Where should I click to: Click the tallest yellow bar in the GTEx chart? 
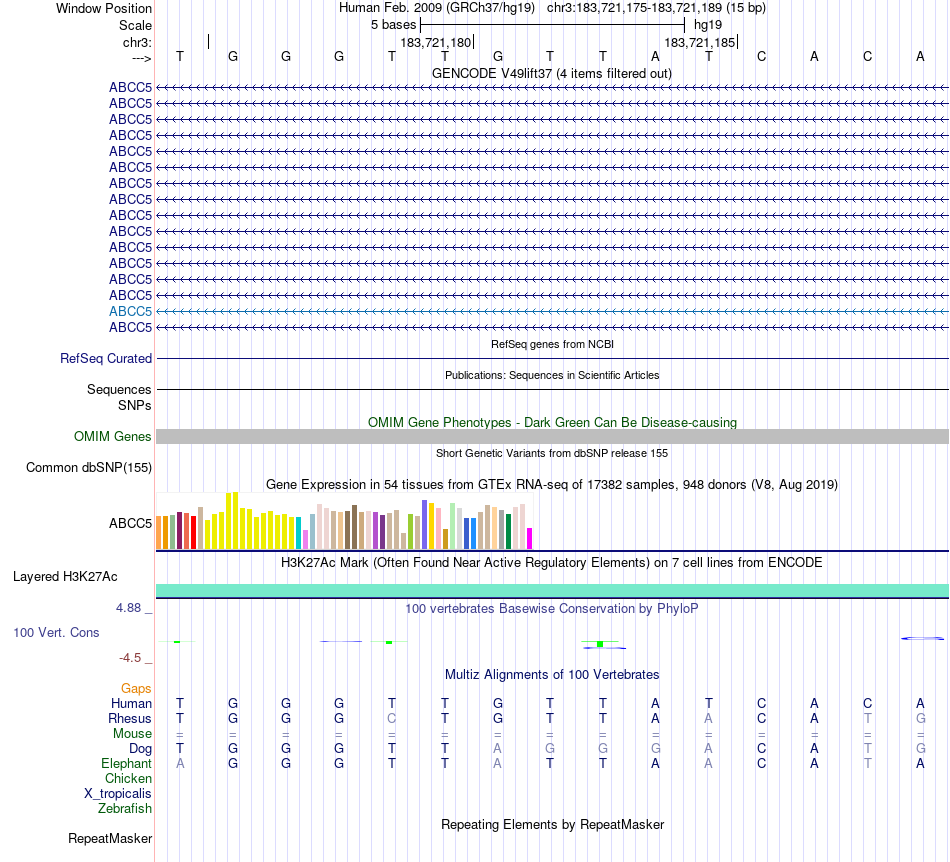(x=236, y=520)
